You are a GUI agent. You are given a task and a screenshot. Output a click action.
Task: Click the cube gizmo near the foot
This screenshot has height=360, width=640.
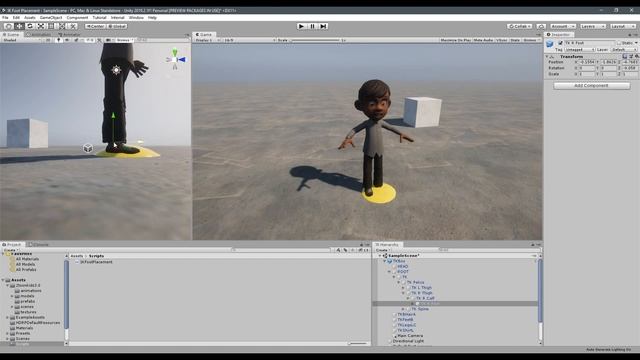click(88, 148)
